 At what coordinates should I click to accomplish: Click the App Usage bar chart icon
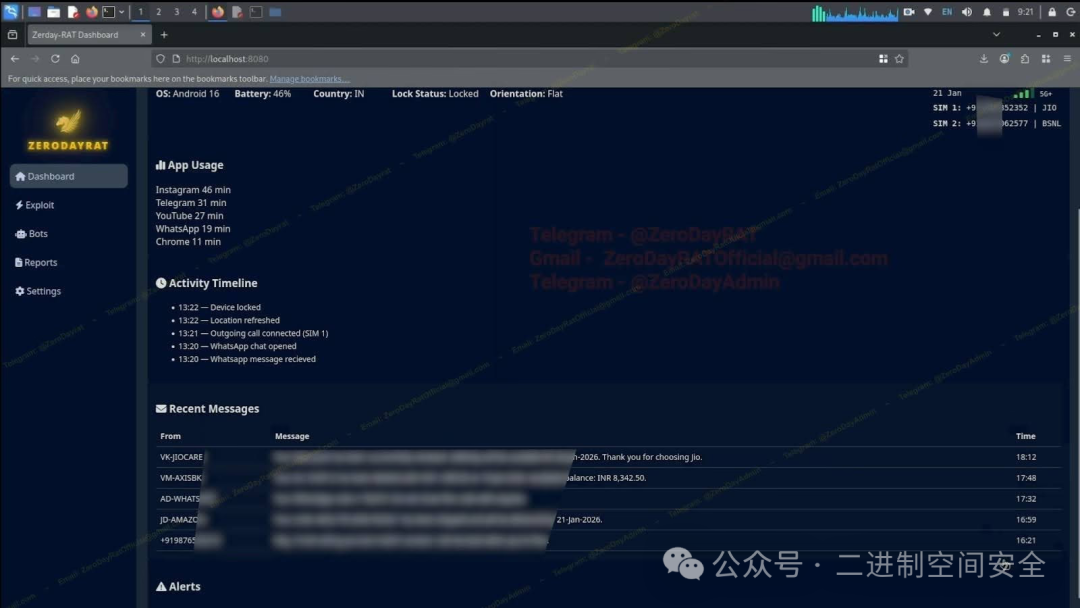tap(160, 164)
